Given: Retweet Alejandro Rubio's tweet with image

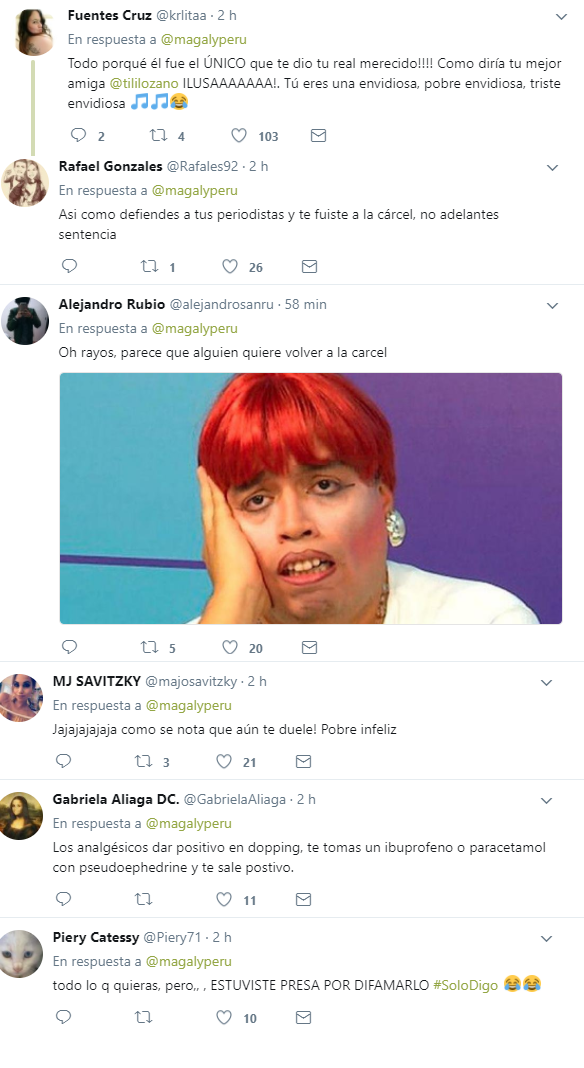Looking at the screenshot, I should (150, 647).
